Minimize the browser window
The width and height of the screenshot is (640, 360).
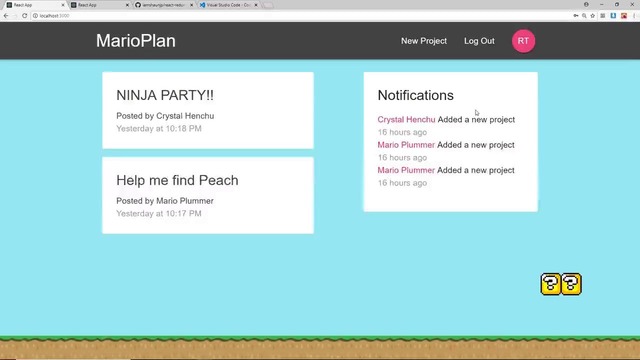click(x=602, y=4)
